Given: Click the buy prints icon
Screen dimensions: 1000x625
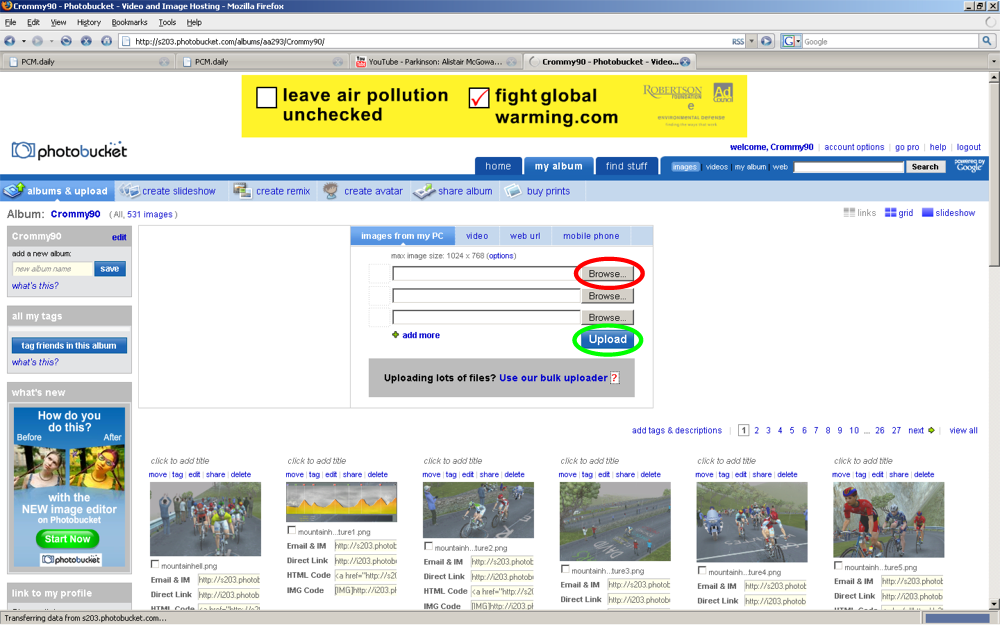Looking at the screenshot, I should (x=512, y=190).
